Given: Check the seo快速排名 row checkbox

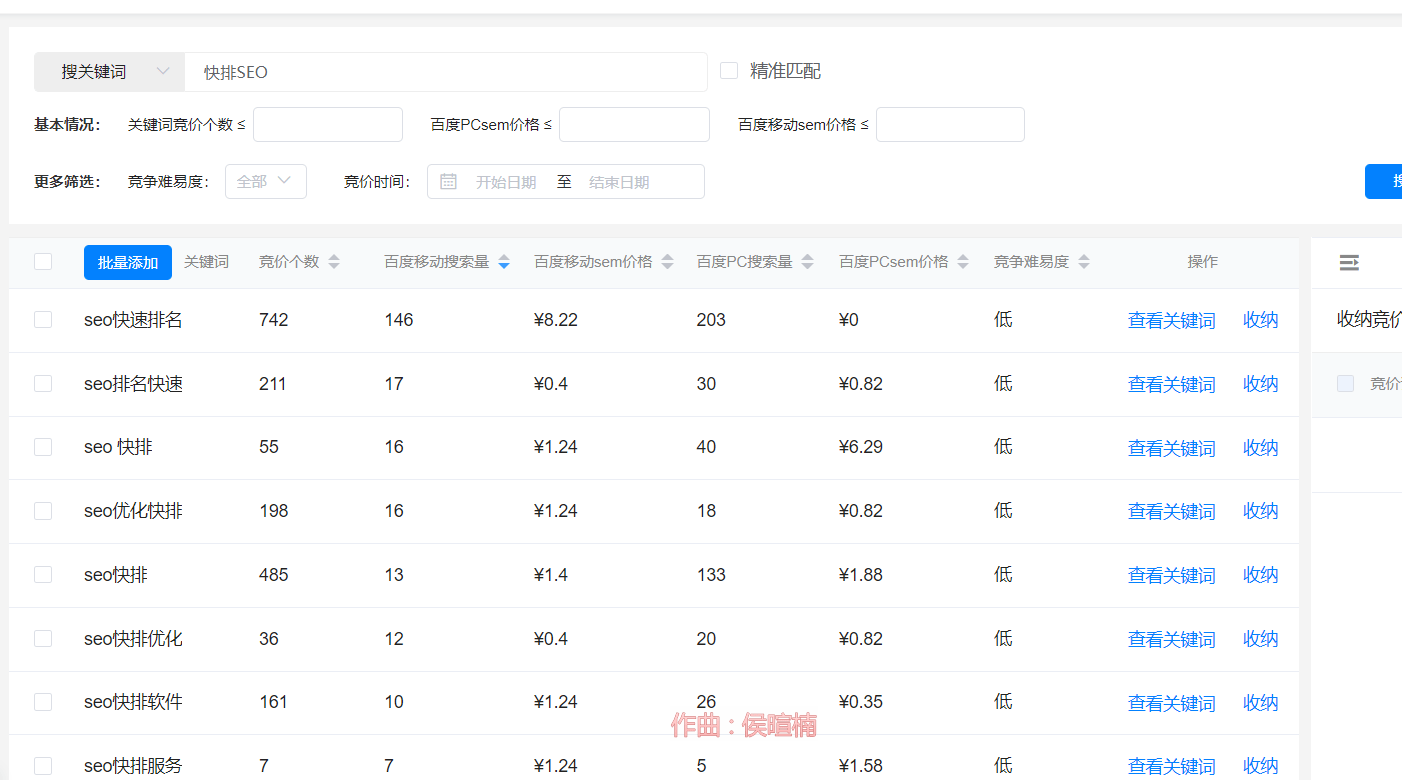Looking at the screenshot, I should (43, 320).
